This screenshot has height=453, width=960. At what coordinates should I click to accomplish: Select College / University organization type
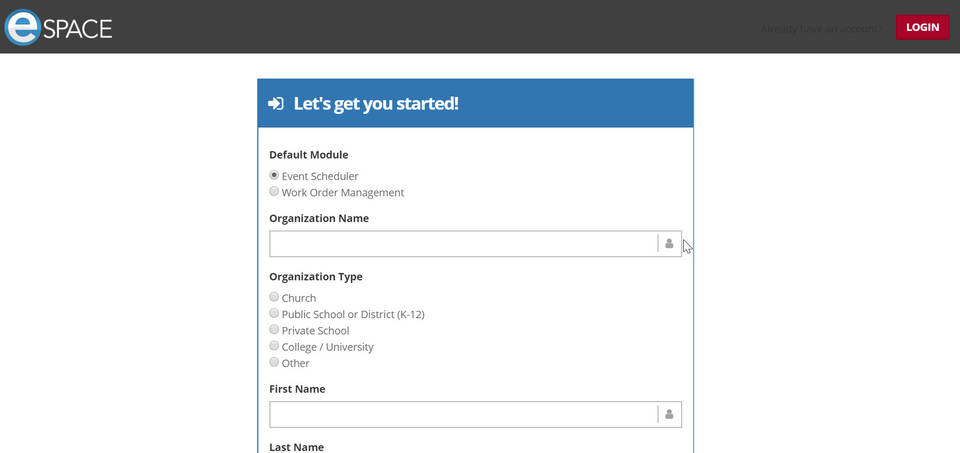click(274, 346)
